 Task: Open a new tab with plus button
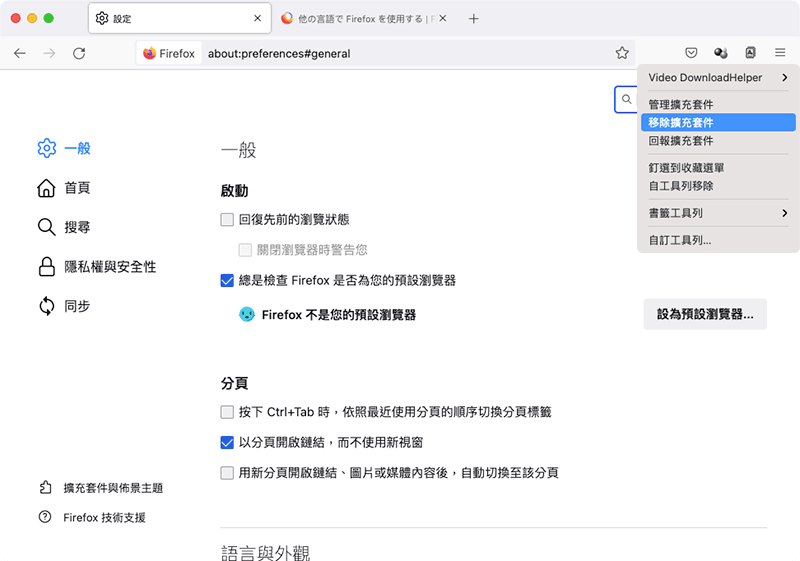[473, 19]
